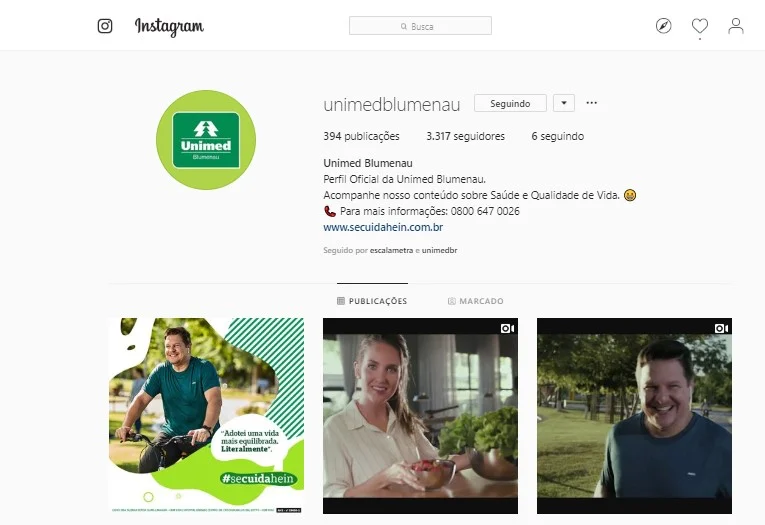Switch to the Publicações tab

[372, 301]
